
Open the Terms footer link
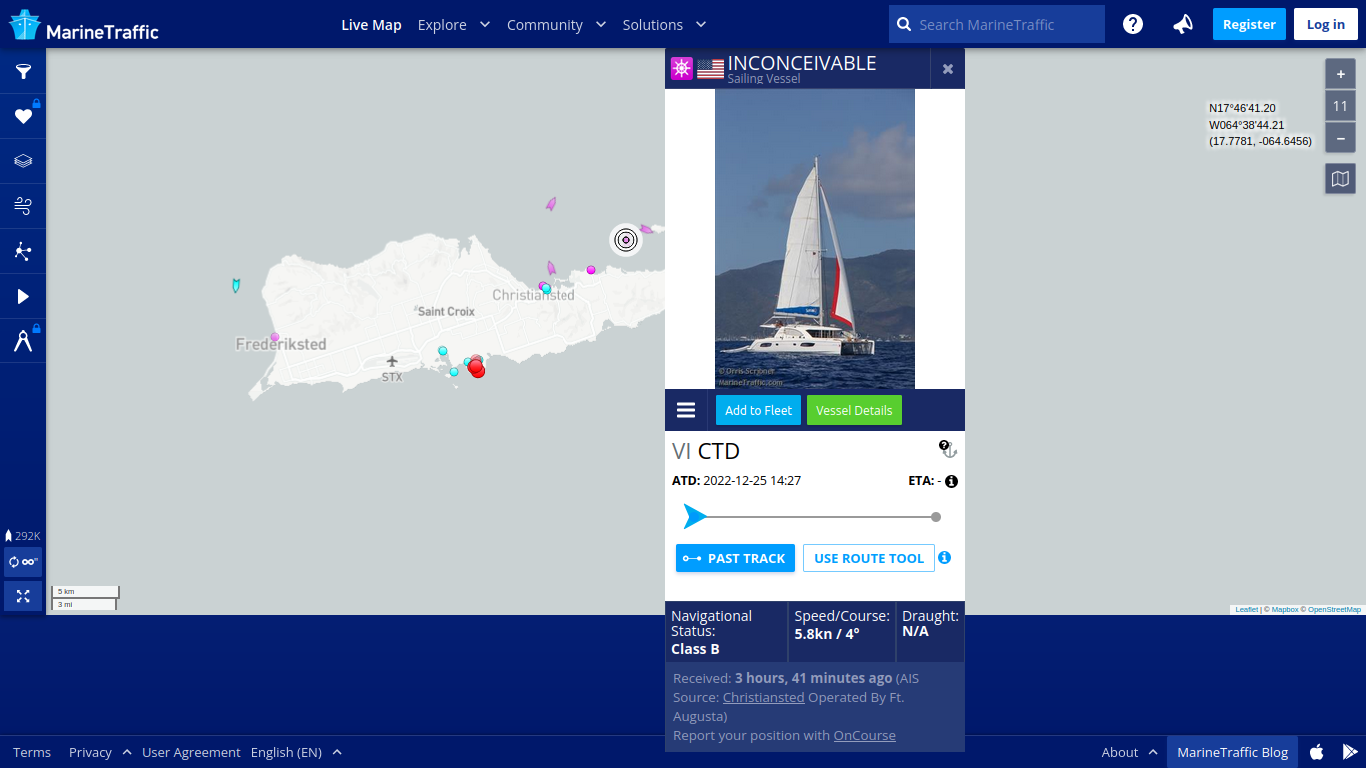[32, 752]
